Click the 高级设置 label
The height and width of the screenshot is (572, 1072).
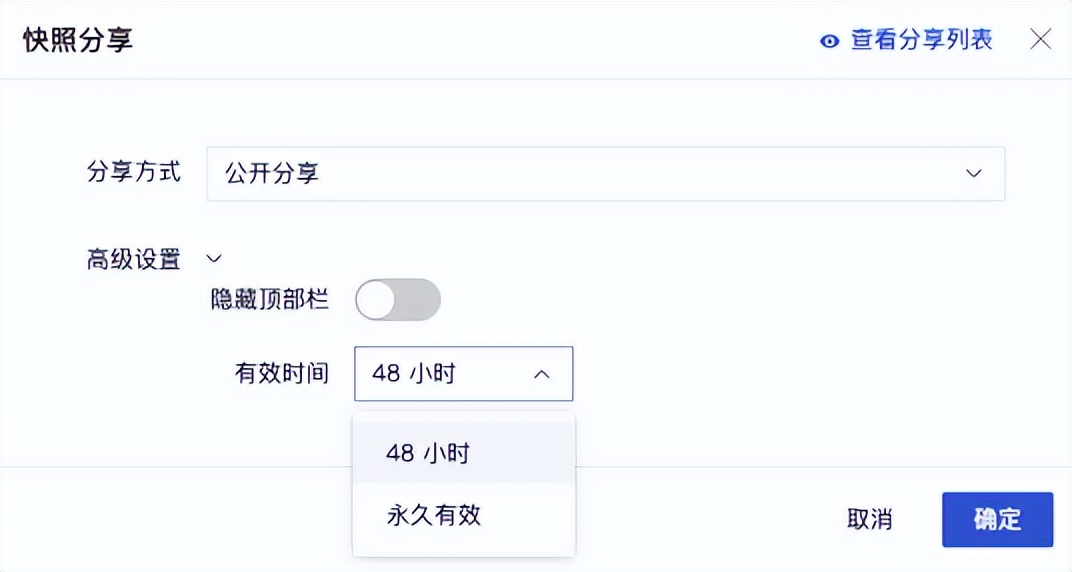click(x=134, y=259)
